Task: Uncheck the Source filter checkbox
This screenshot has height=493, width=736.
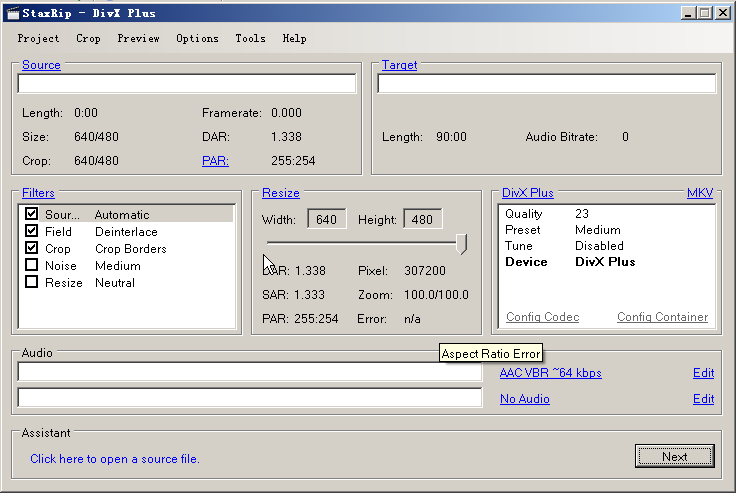Action: coord(32,215)
